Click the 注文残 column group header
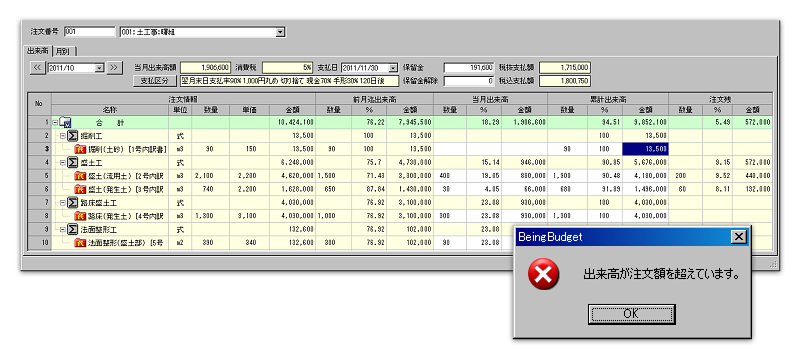Screen dimensions: 800x361 (720, 99)
